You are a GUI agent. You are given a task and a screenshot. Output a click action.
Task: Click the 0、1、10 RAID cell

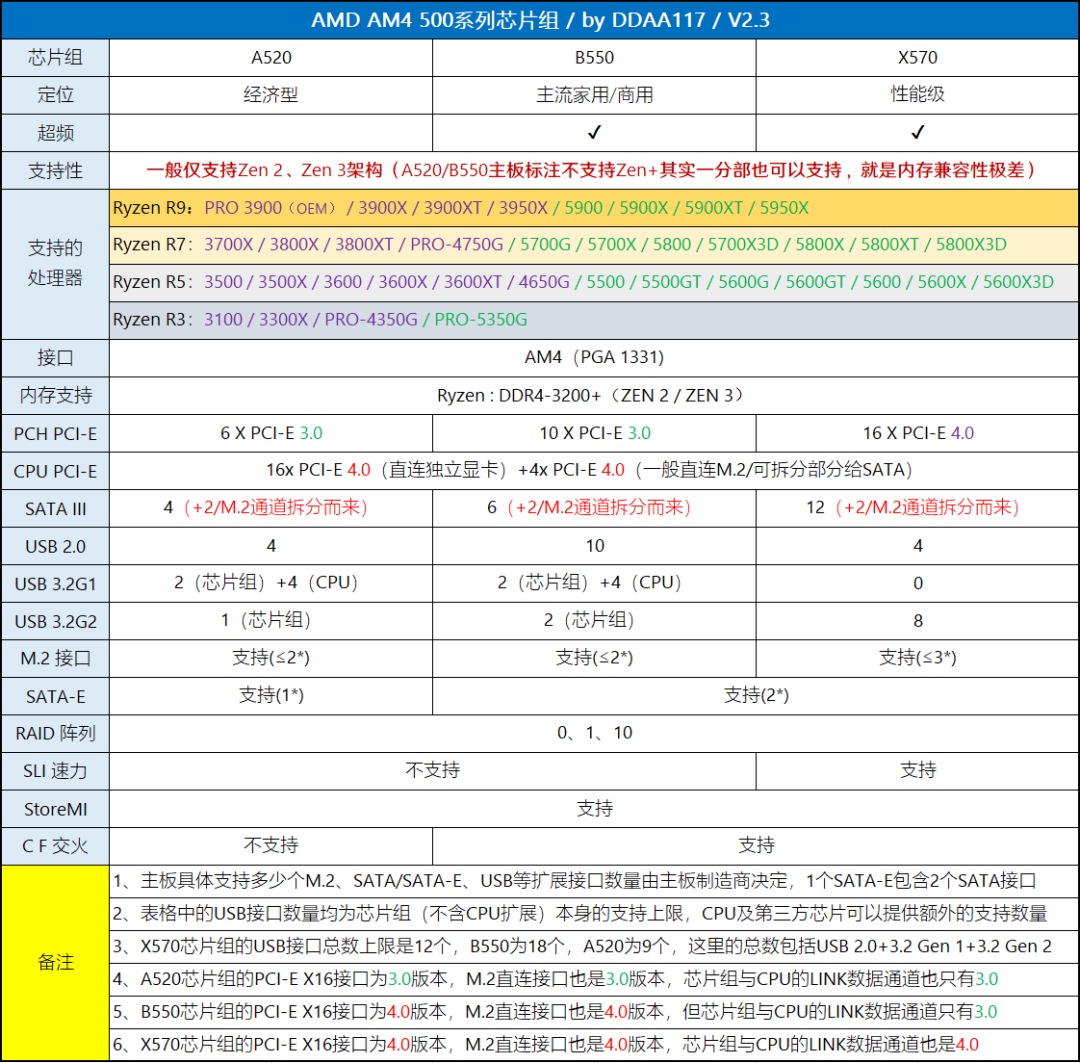[x=594, y=734]
